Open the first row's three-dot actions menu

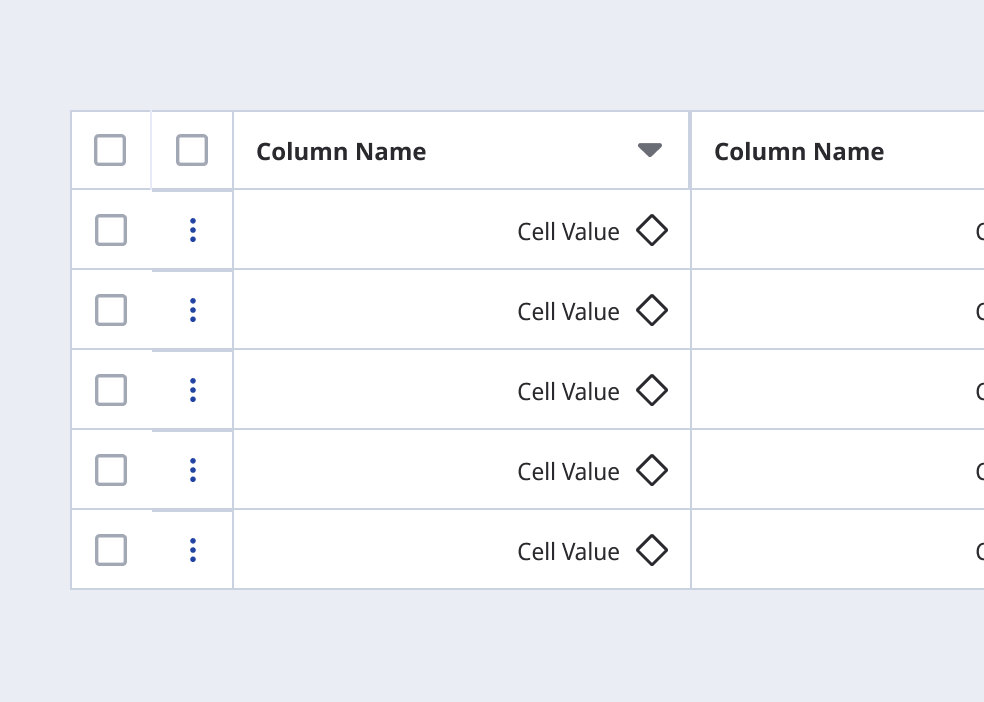(x=192, y=230)
